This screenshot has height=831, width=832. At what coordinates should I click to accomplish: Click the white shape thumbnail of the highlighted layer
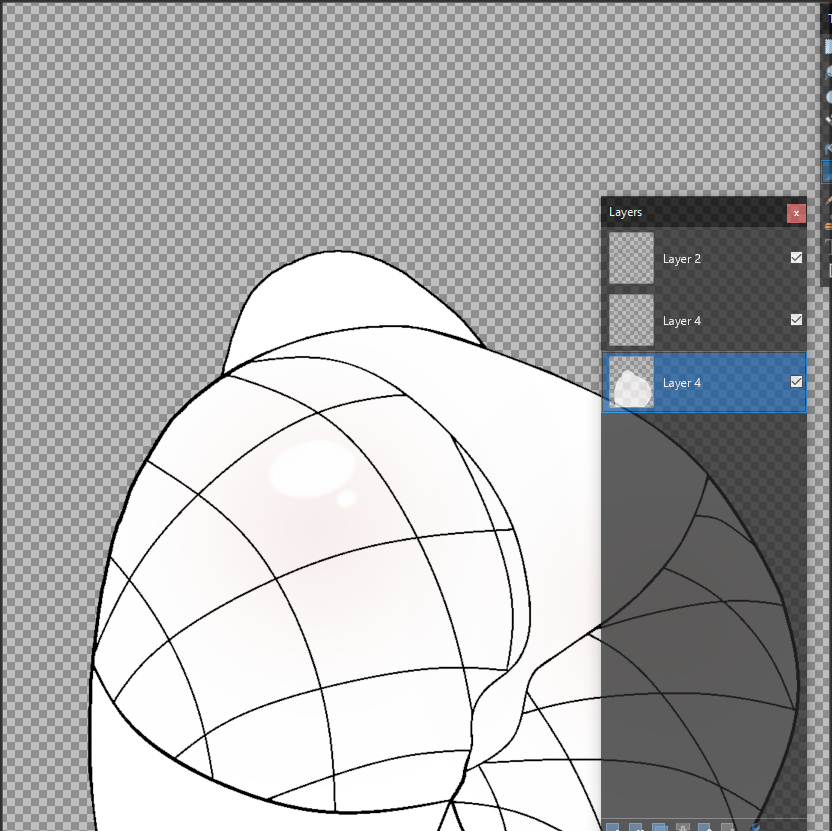[x=632, y=382]
